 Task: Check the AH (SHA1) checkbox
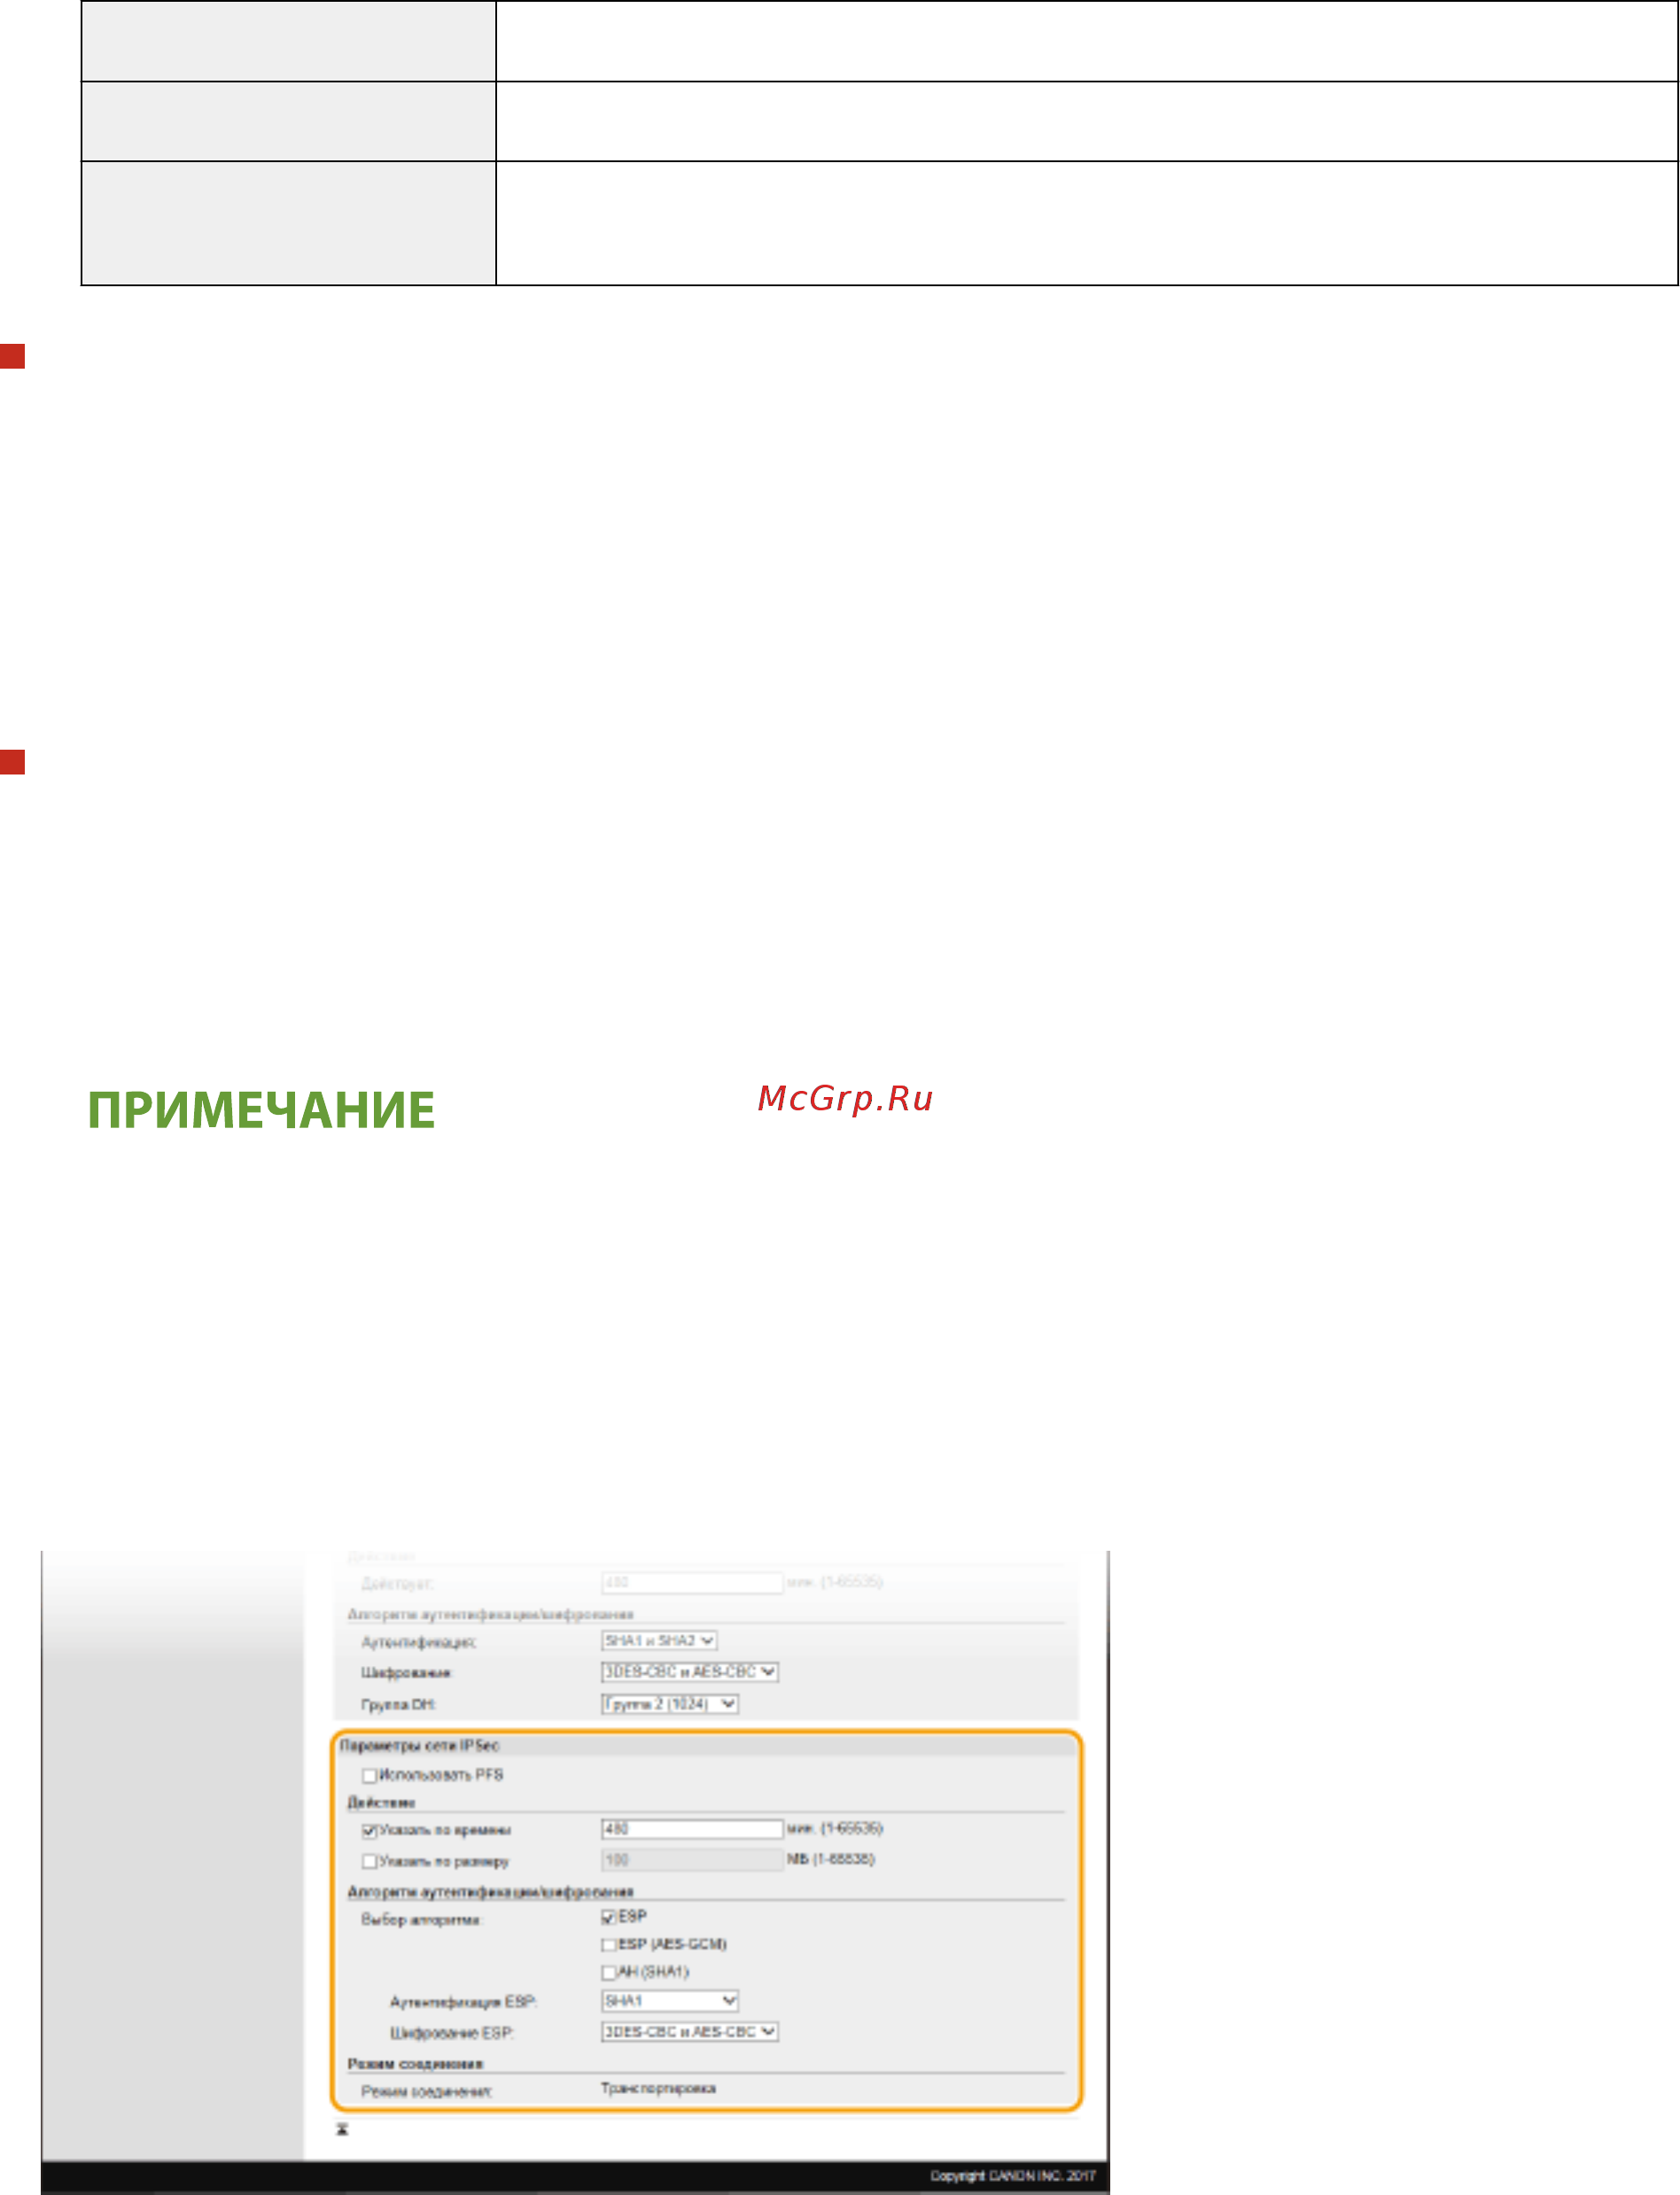click(x=608, y=1973)
